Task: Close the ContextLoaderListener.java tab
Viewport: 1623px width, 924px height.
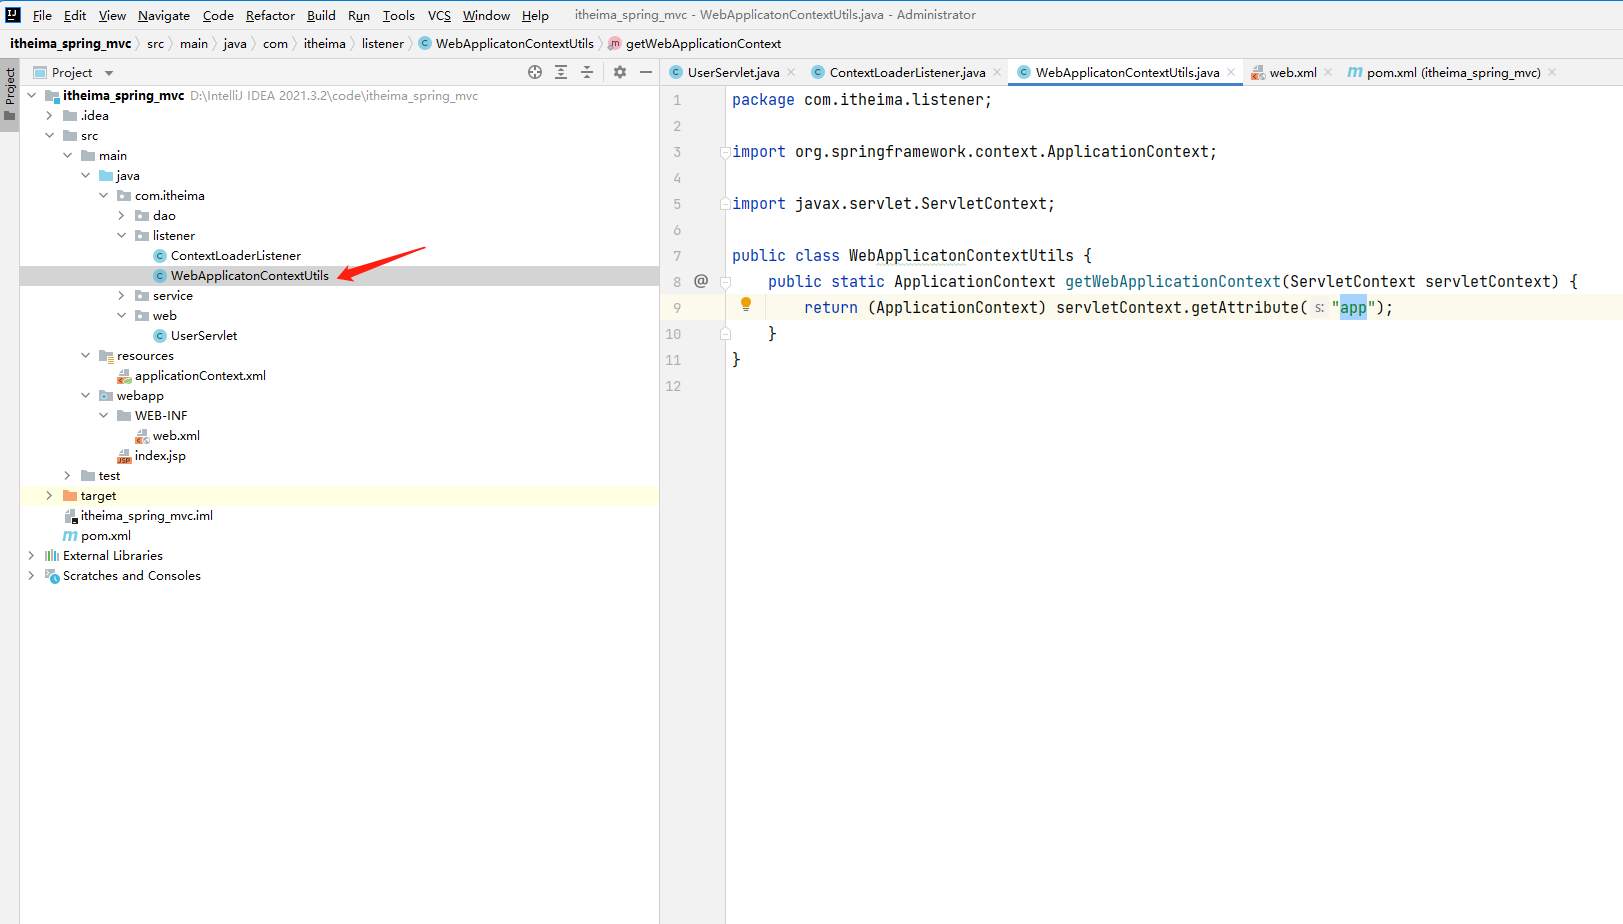Action: click(997, 72)
